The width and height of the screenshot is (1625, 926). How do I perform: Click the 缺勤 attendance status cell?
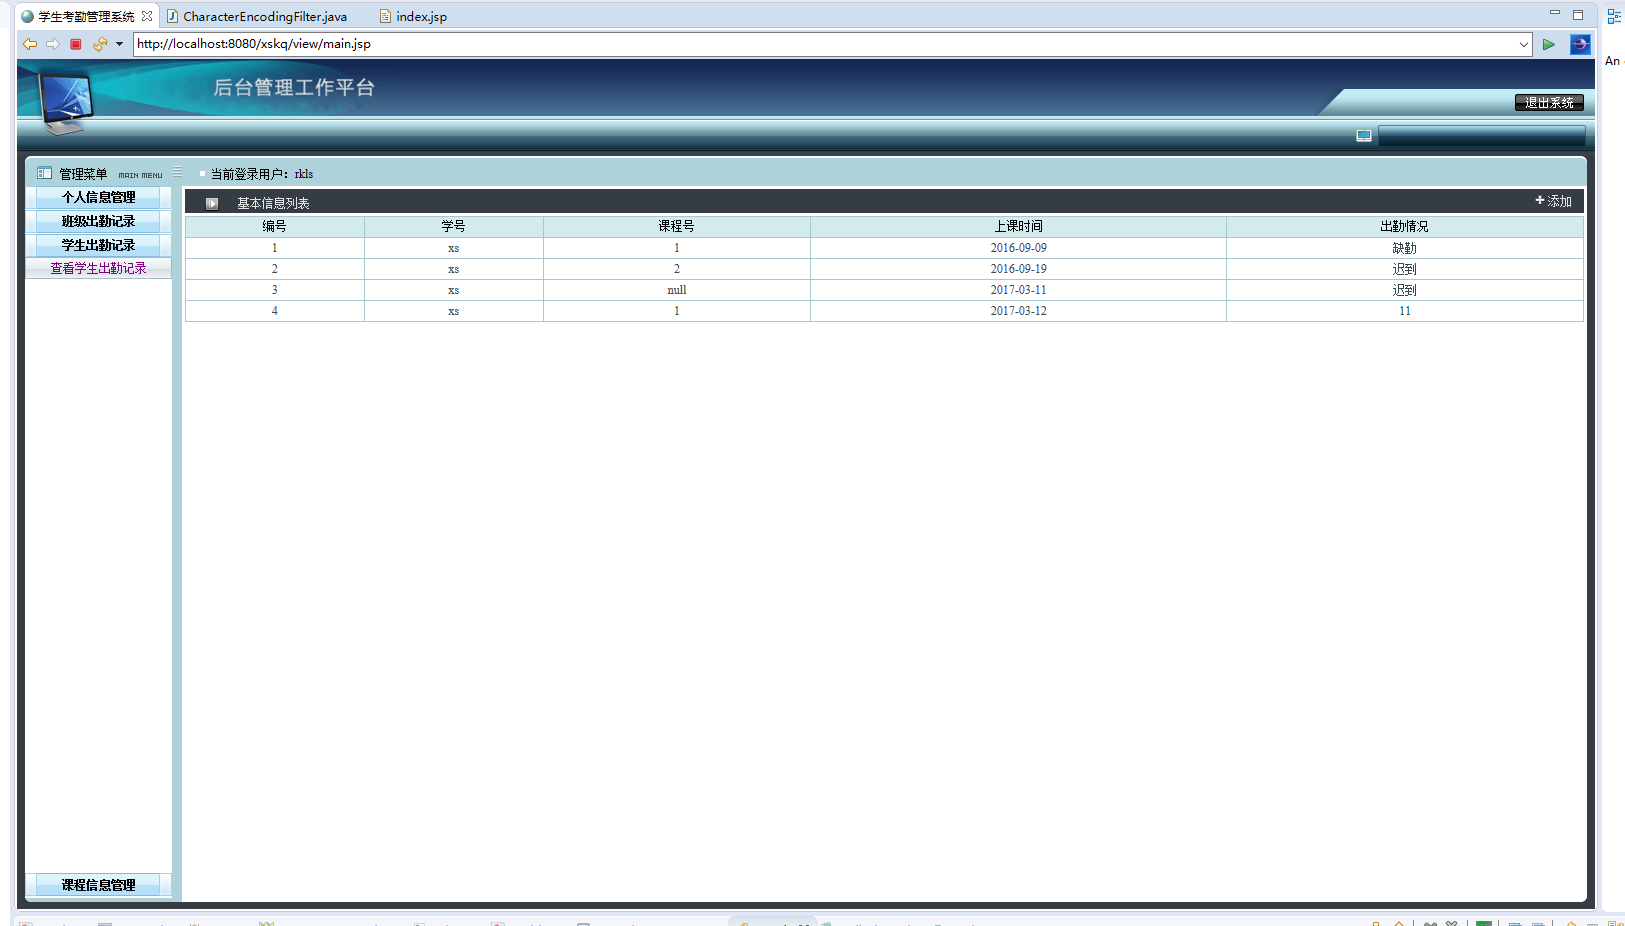[1405, 248]
